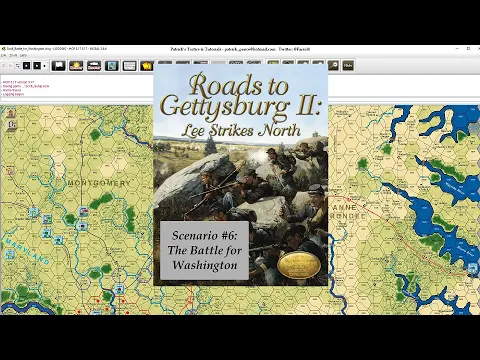Click the Undo arrow in the toolbar

coord(4,66)
